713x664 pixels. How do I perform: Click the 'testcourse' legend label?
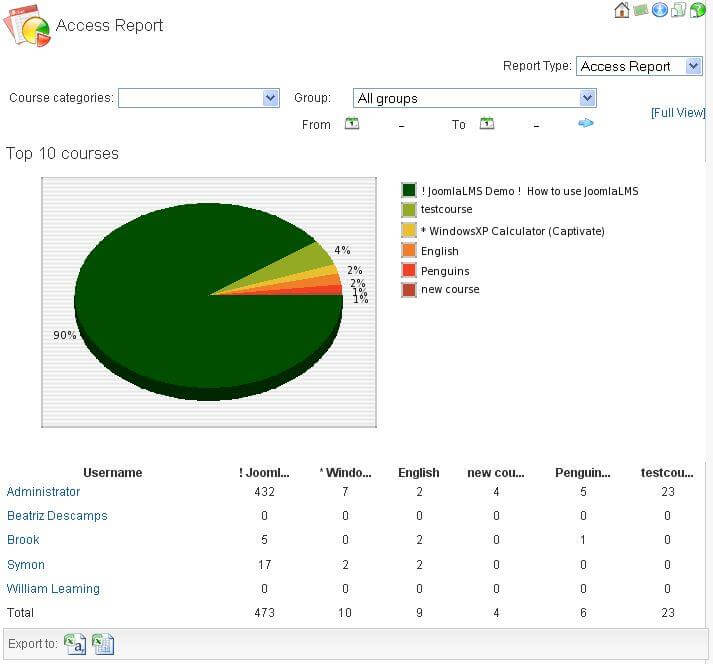click(447, 209)
